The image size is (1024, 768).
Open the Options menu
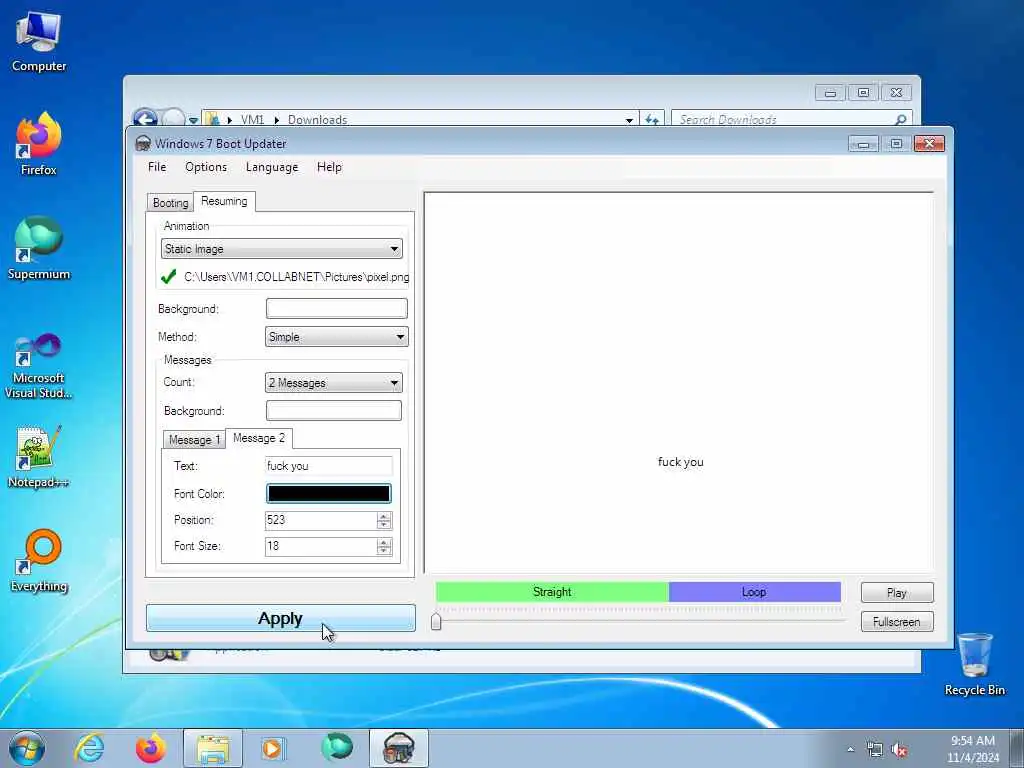coord(206,167)
